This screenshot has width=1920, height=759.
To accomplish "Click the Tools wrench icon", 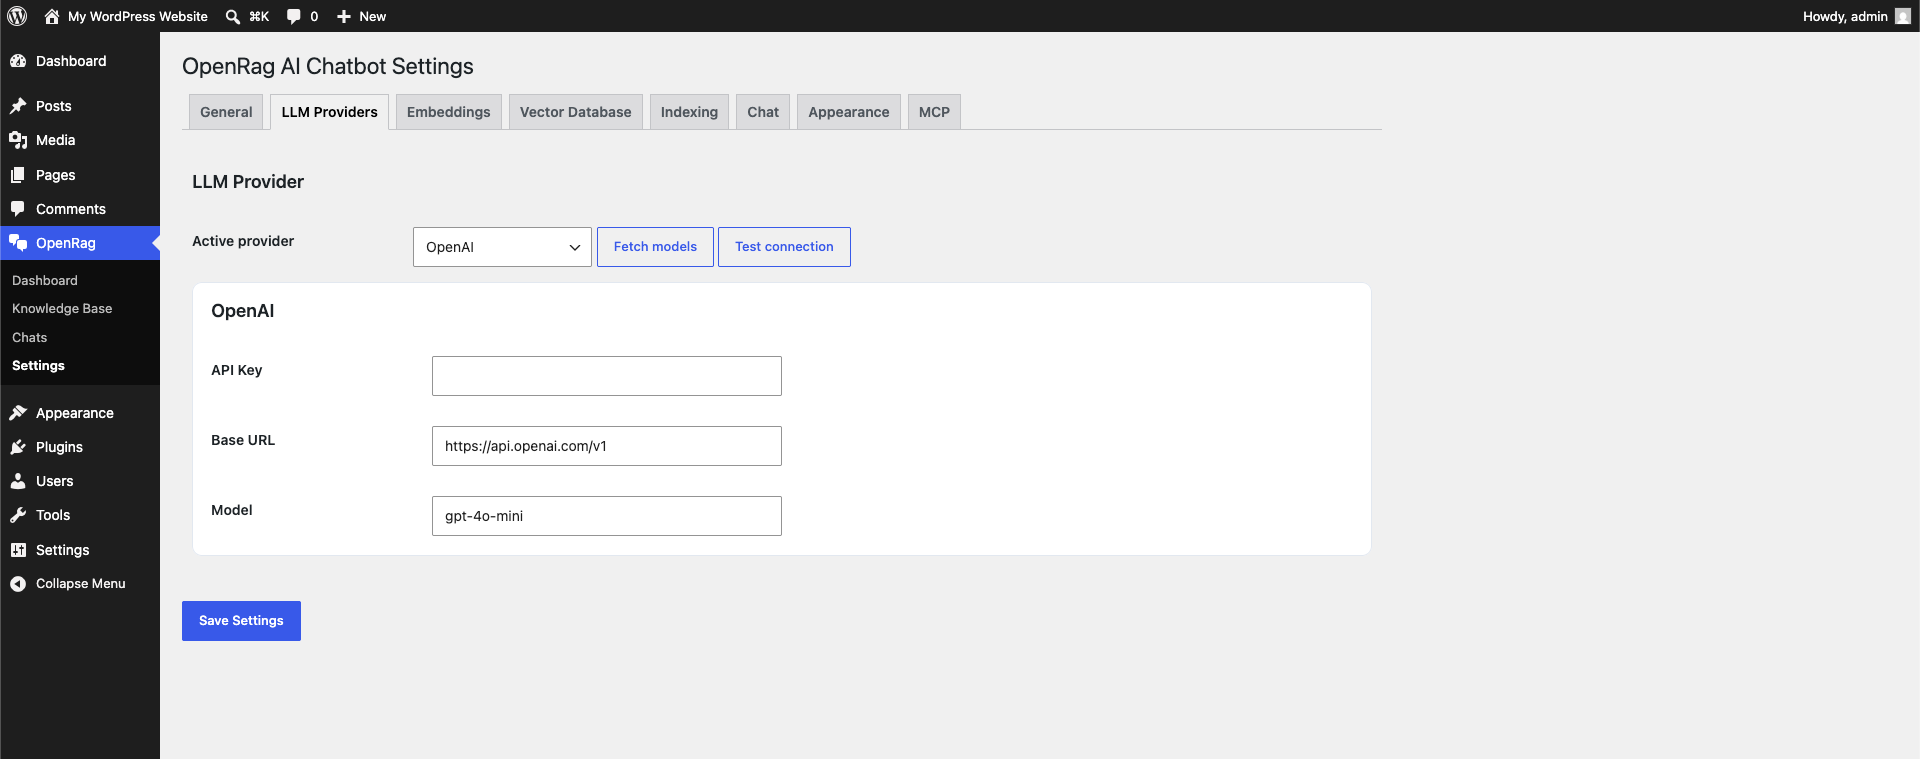I will 18,515.
